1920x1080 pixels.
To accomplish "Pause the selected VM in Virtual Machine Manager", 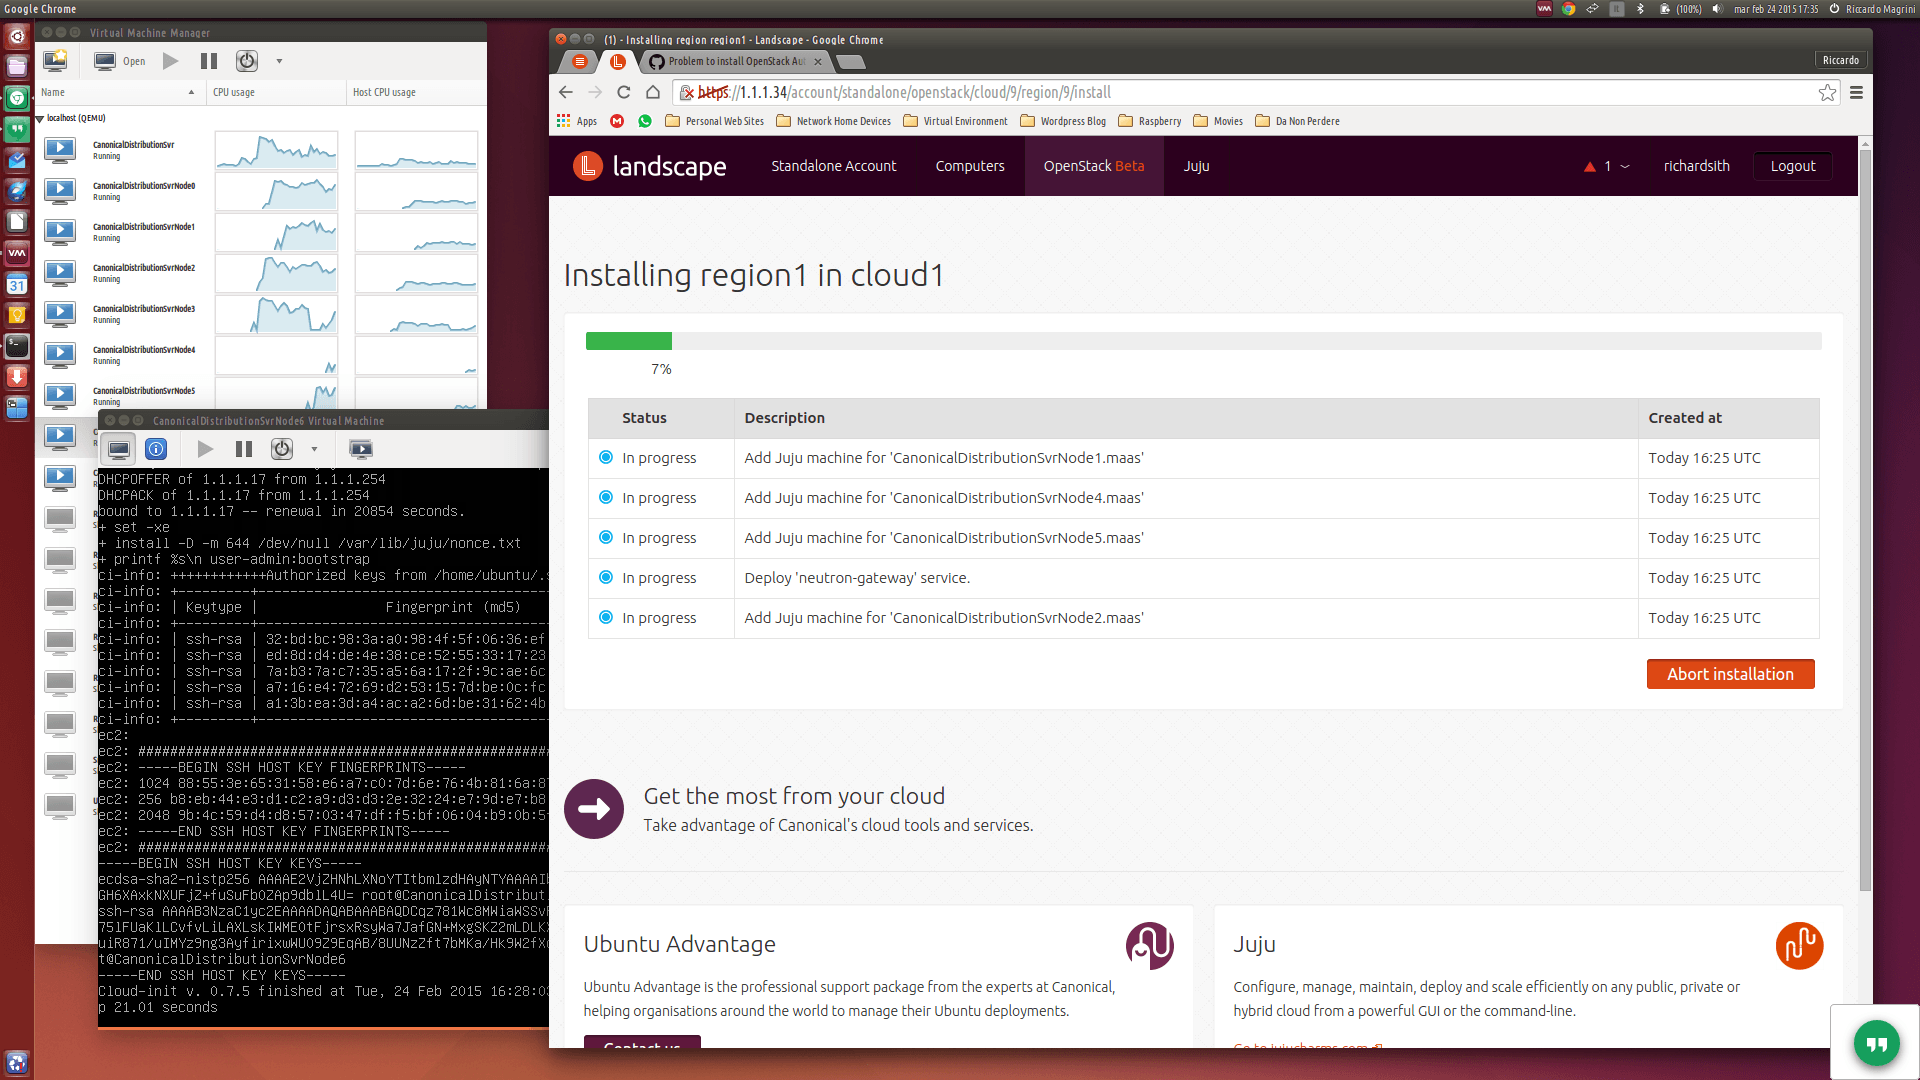I will [209, 61].
